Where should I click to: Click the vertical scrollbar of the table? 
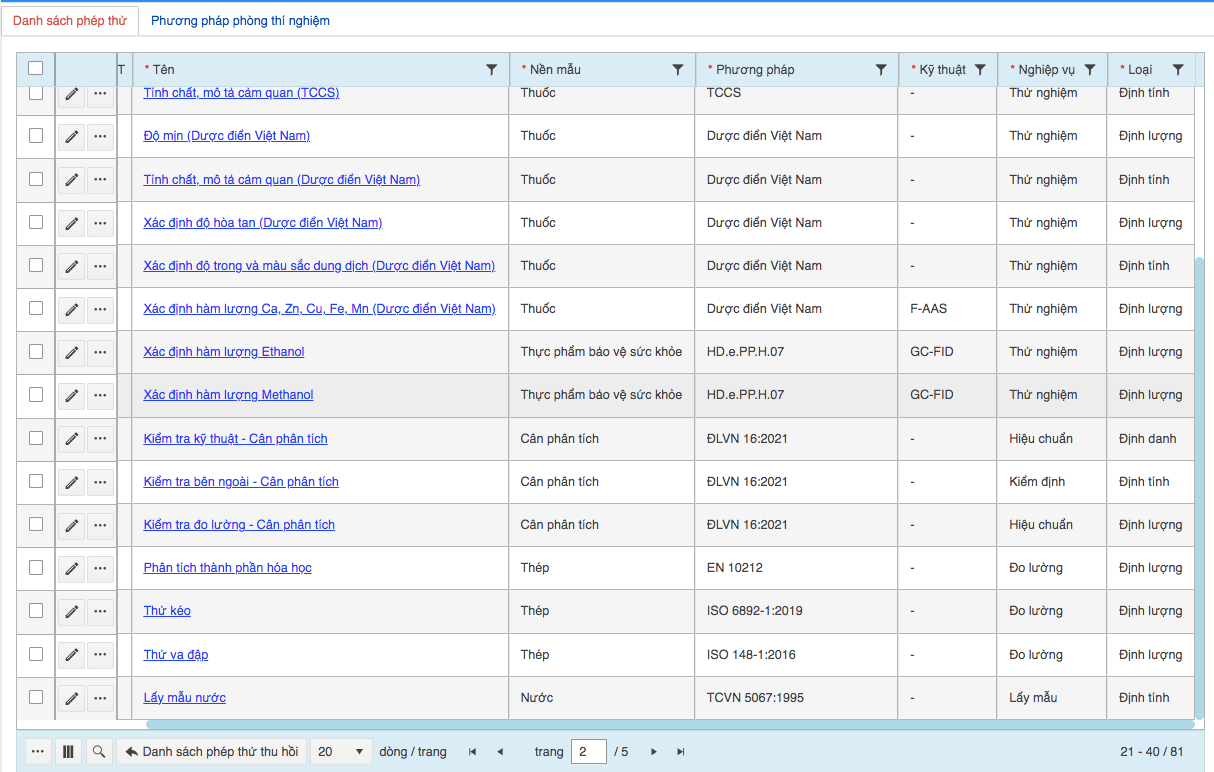pos(1199,488)
